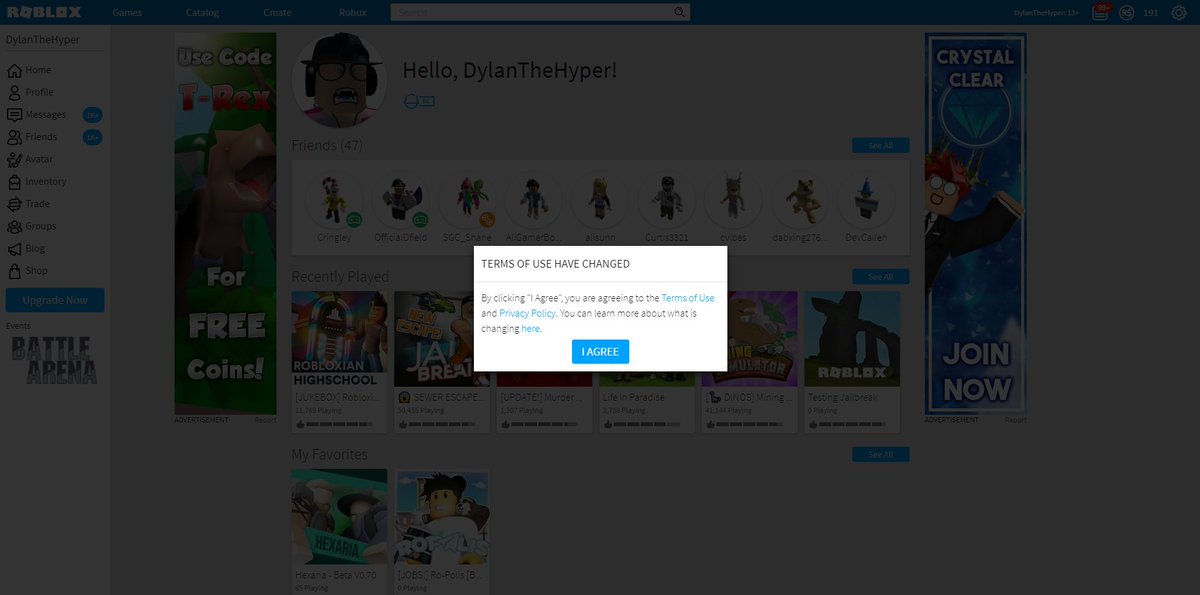Click the I AGREE button
Screen dimensions: 1200x595
coord(600,351)
